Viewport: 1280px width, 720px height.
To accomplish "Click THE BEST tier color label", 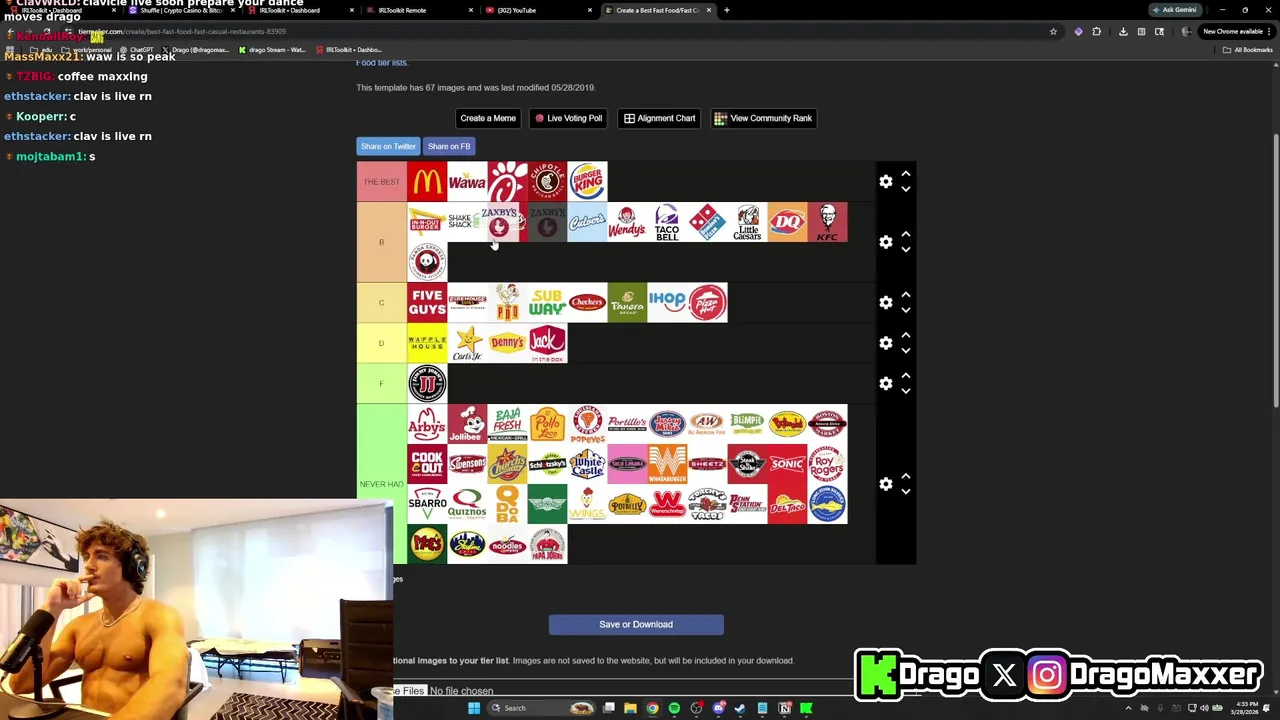I will 382,181.
